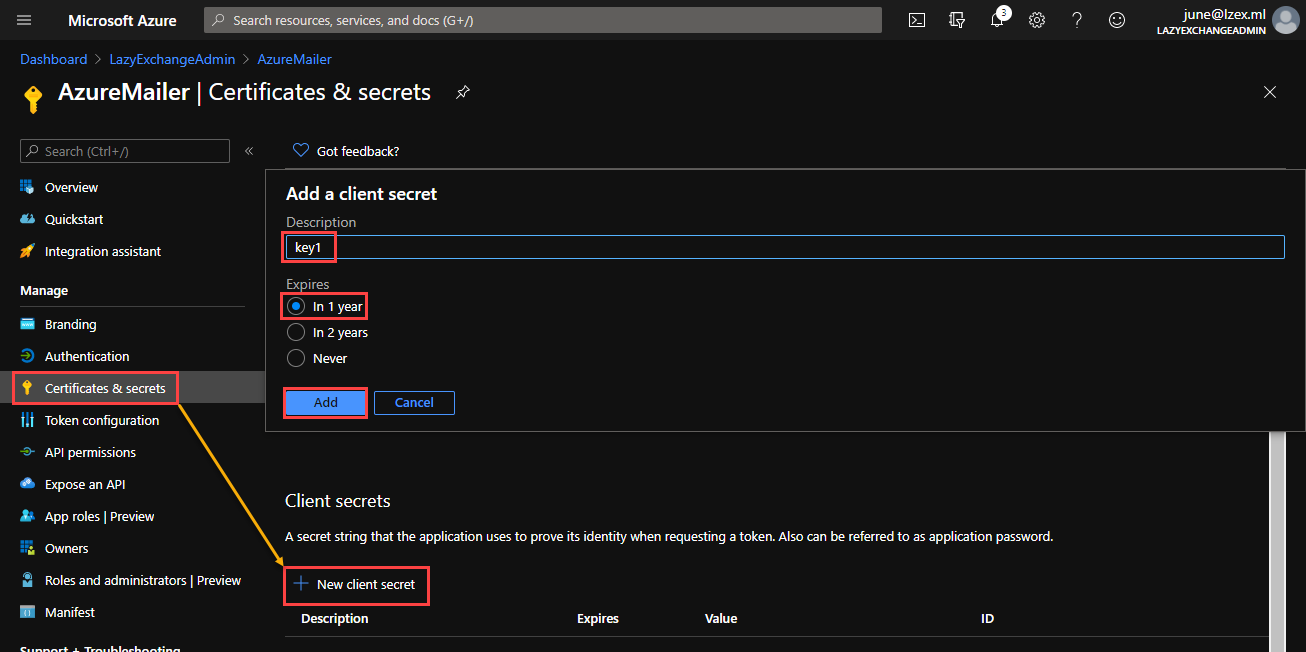Click the Quickstart cloud icon
This screenshot has width=1306, height=652.
pyautogui.click(x=27, y=219)
